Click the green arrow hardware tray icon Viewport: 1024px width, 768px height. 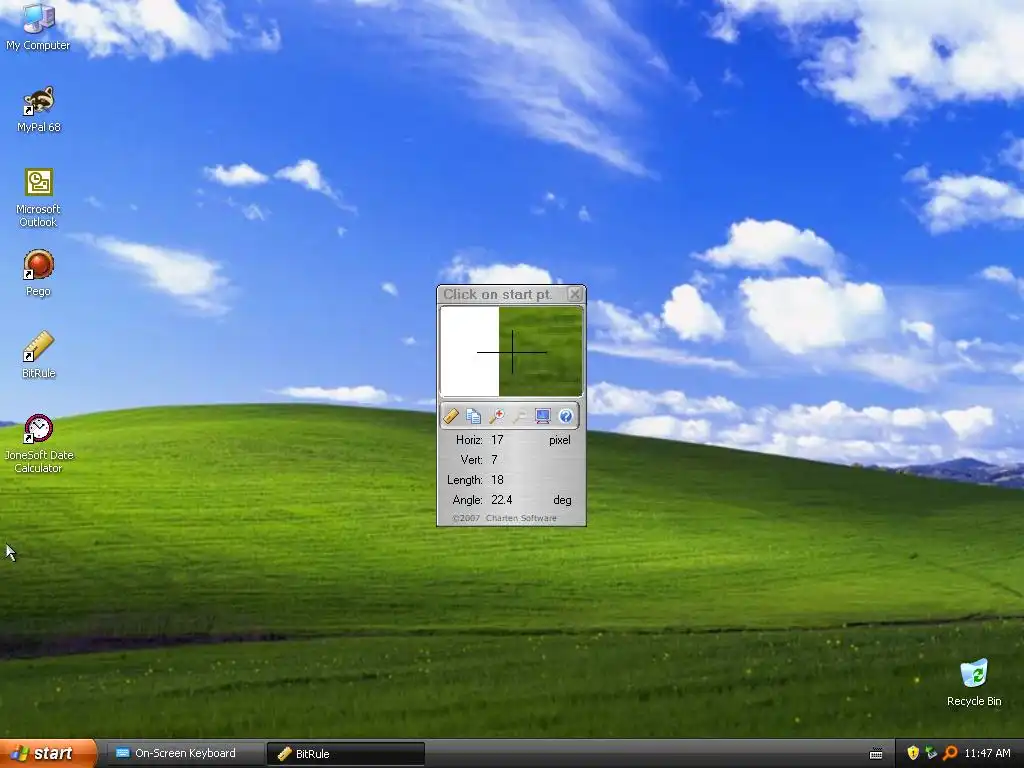[931, 754]
